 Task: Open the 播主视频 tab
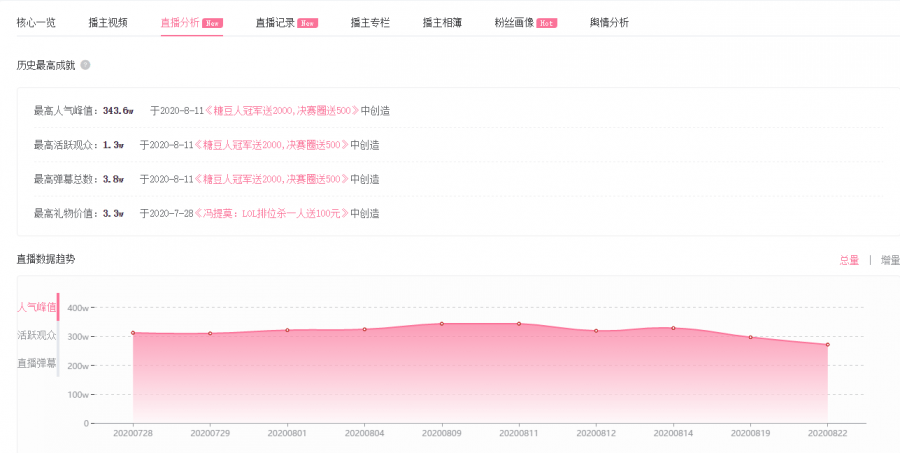point(108,22)
